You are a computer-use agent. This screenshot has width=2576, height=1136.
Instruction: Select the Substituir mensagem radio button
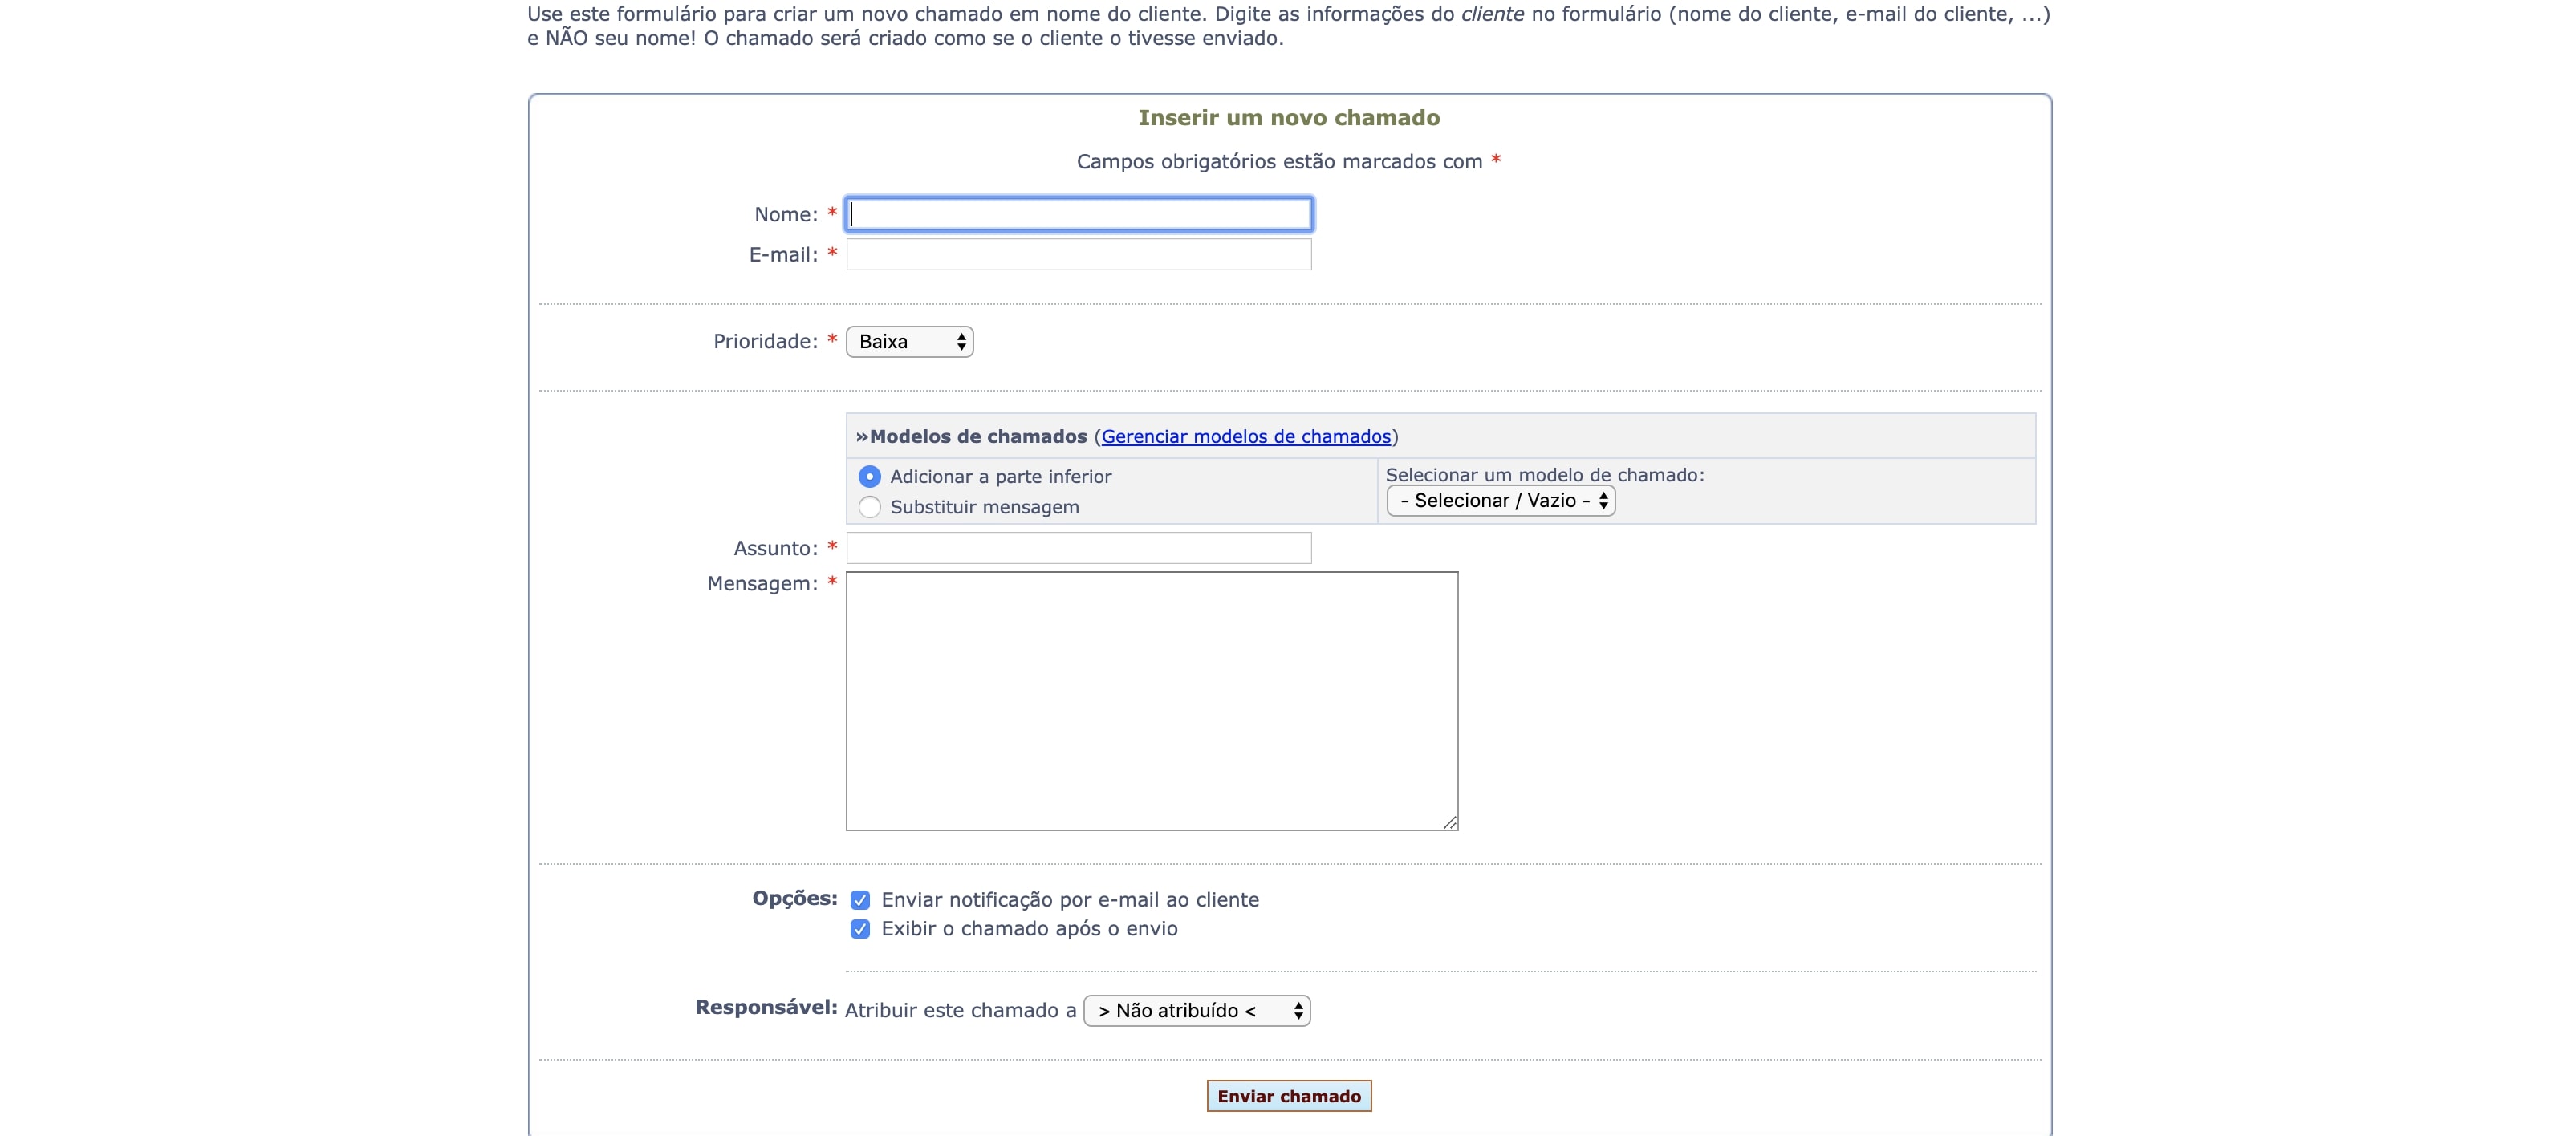[x=869, y=507]
